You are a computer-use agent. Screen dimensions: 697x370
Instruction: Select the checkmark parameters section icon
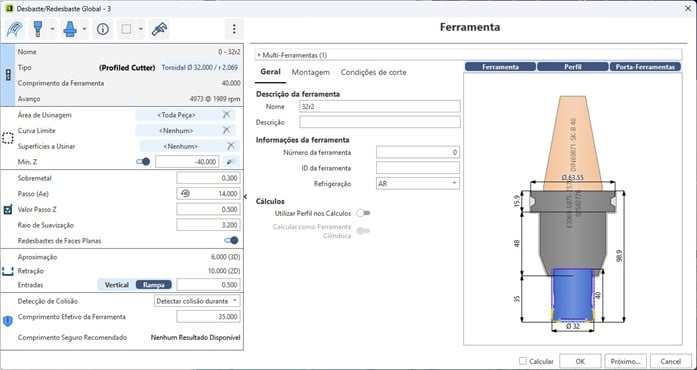coord(8,209)
